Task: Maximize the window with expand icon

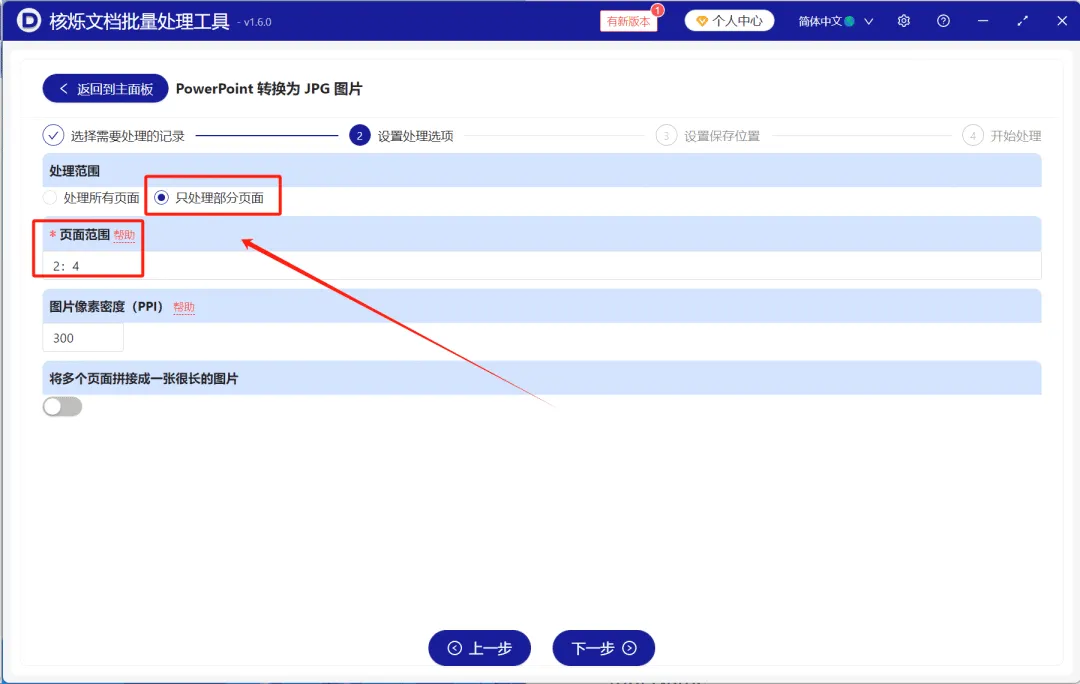Action: coord(1022,21)
